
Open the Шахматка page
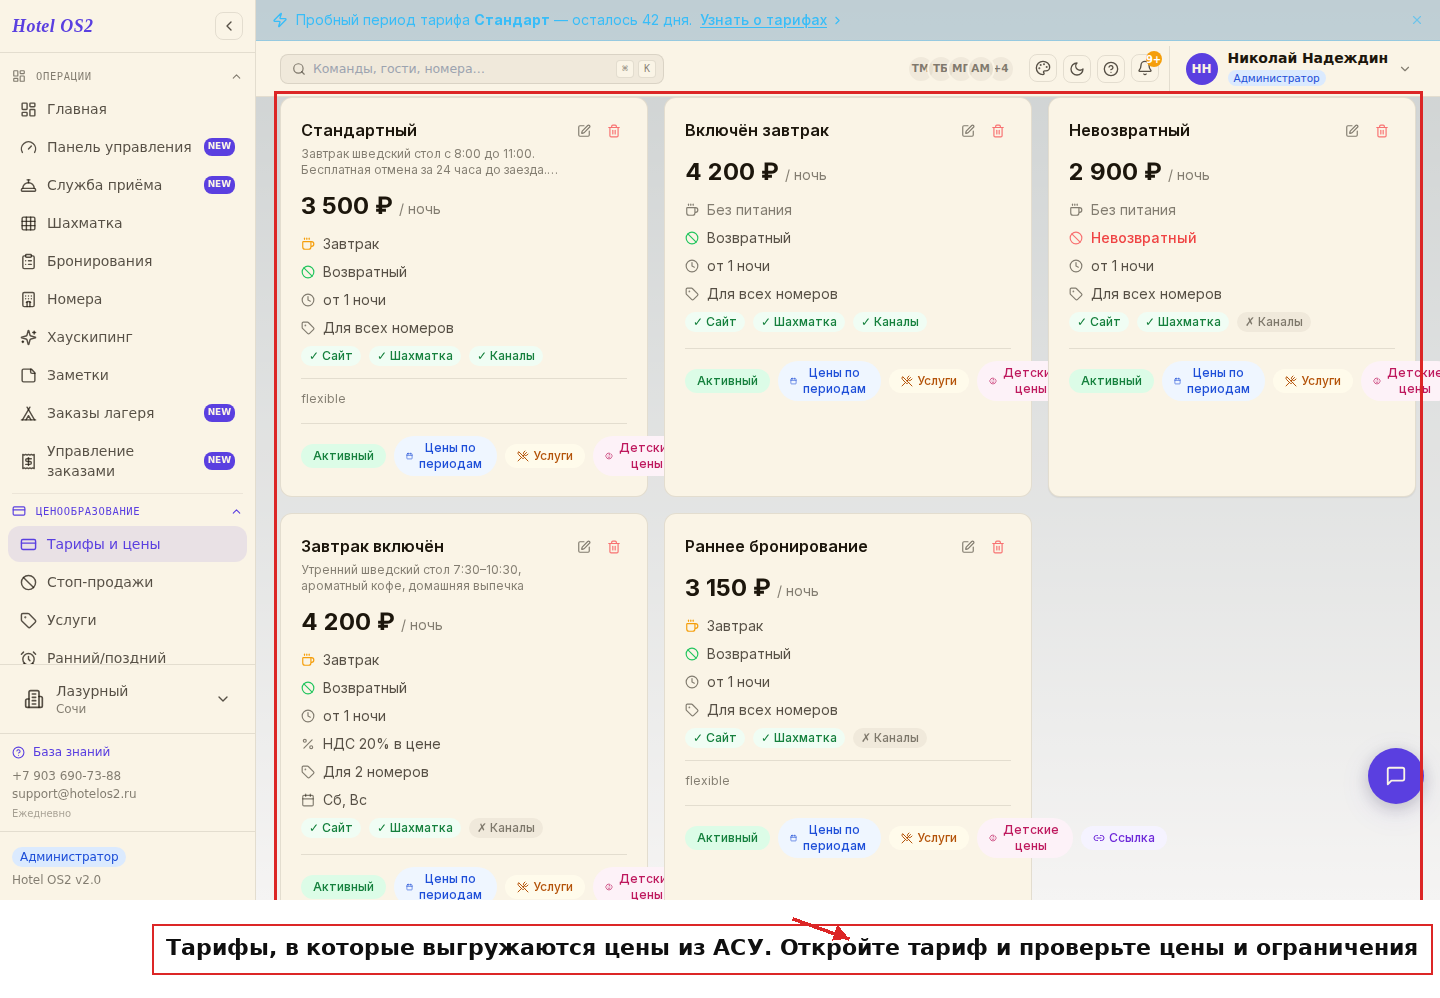tap(127, 223)
